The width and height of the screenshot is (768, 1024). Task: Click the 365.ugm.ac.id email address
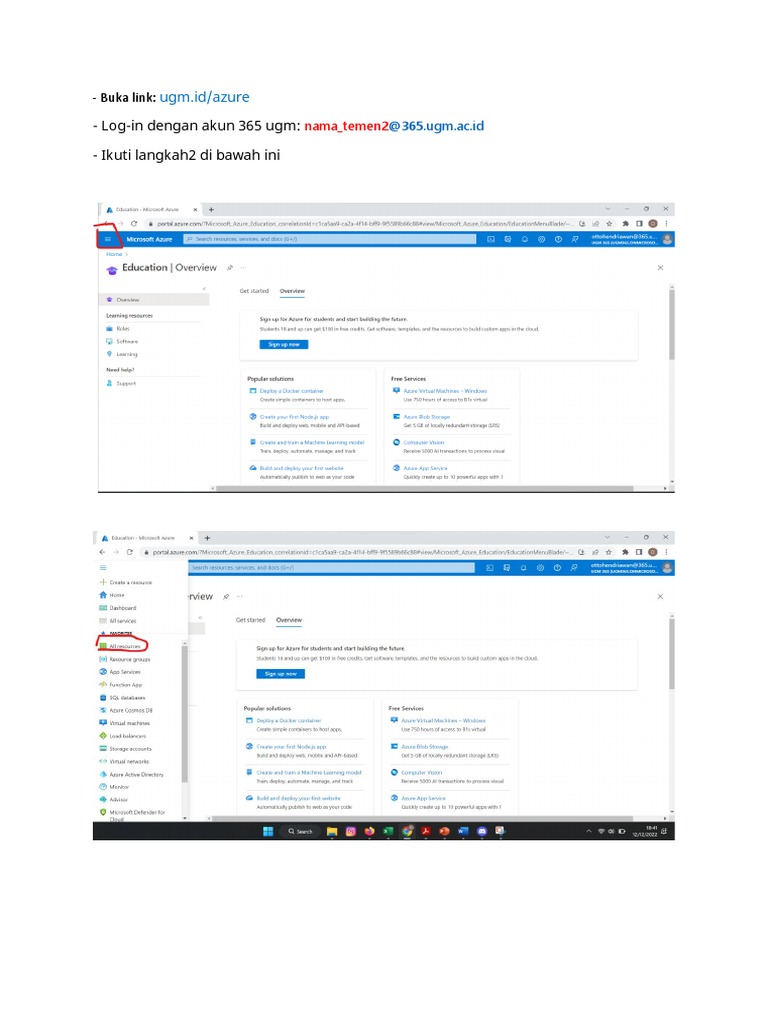[394, 126]
